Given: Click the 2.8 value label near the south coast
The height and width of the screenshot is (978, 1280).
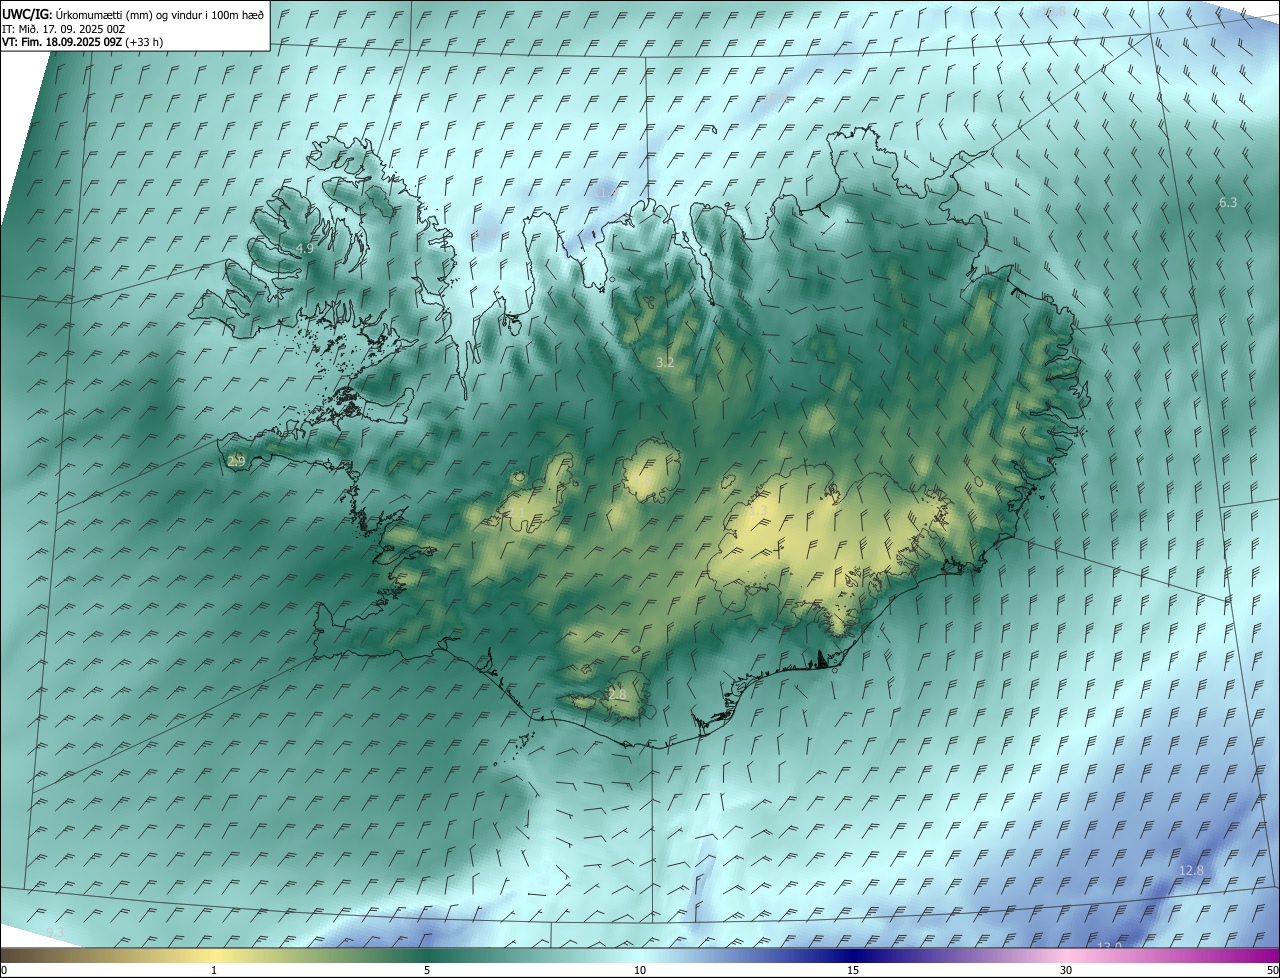Looking at the screenshot, I should tap(617, 694).
